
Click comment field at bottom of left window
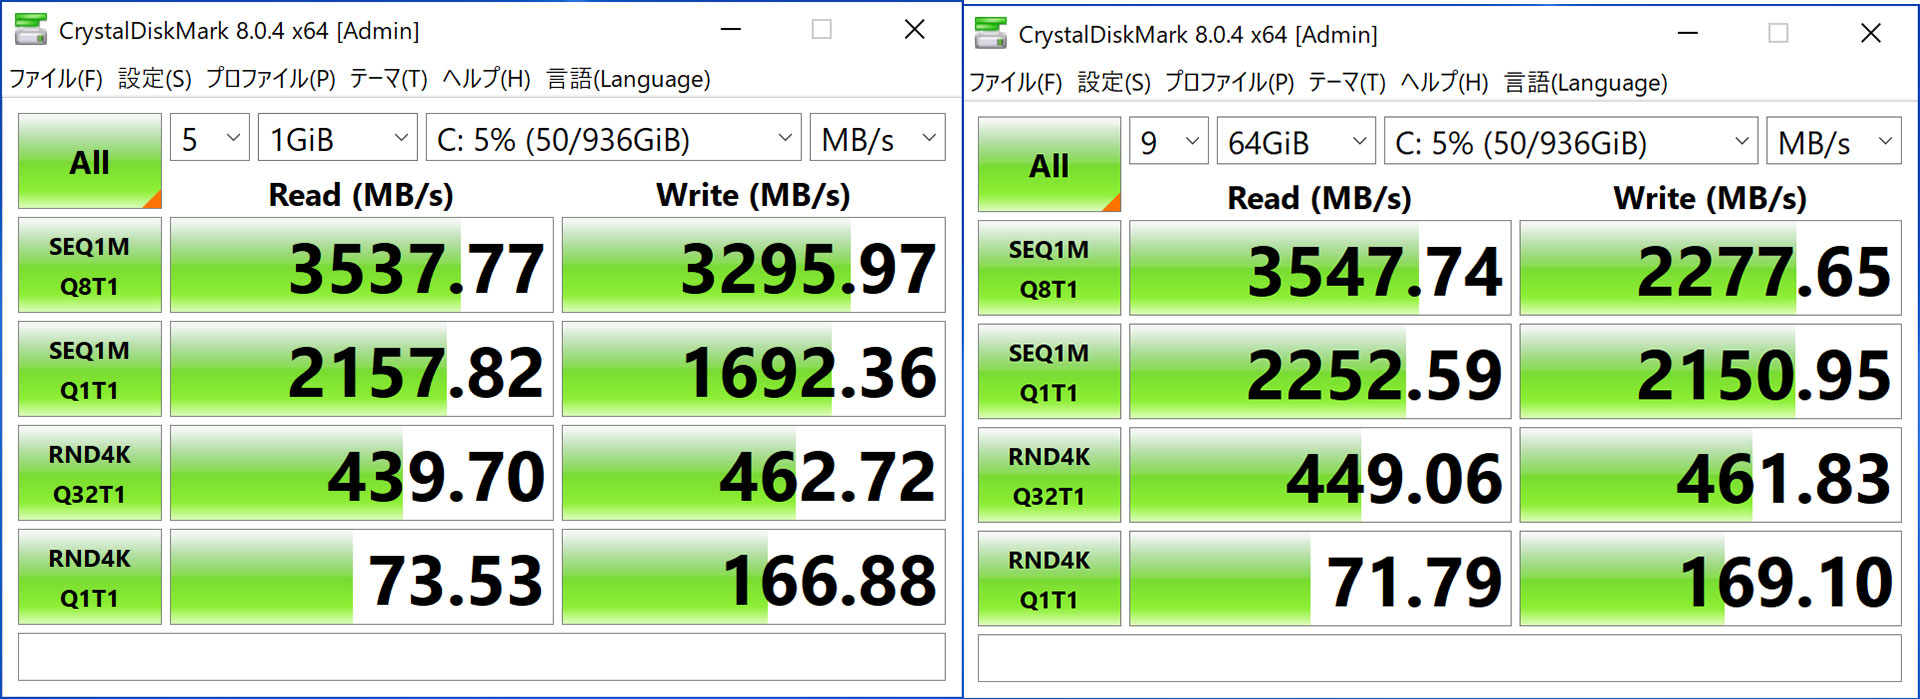click(x=482, y=657)
